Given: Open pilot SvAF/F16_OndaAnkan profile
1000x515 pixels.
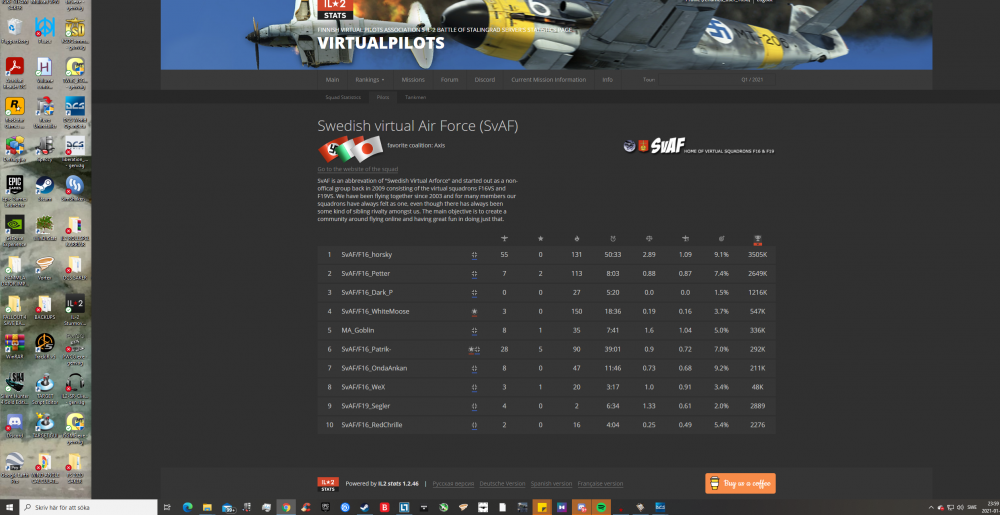Looking at the screenshot, I should coord(374,368).
